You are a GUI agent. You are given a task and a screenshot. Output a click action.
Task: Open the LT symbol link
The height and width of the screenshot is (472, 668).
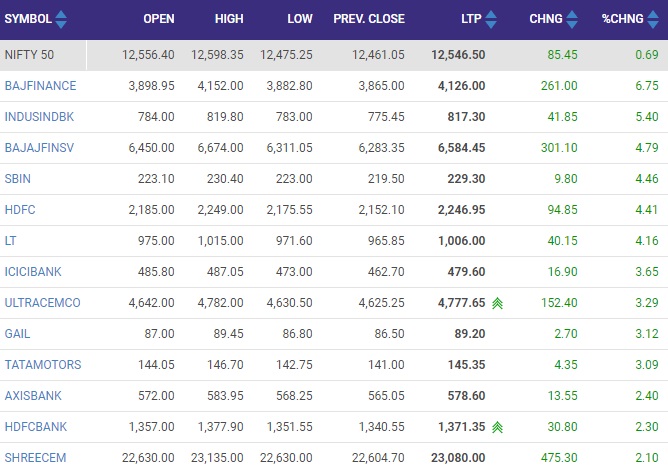coord(10,241)
